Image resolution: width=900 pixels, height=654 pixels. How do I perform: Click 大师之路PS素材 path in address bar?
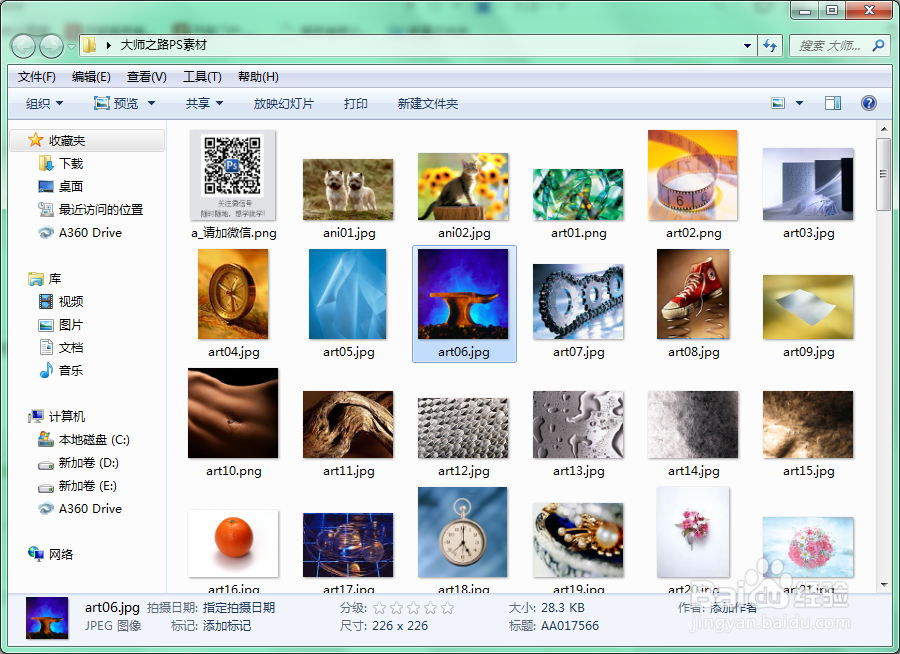click(x=163, y=45)
